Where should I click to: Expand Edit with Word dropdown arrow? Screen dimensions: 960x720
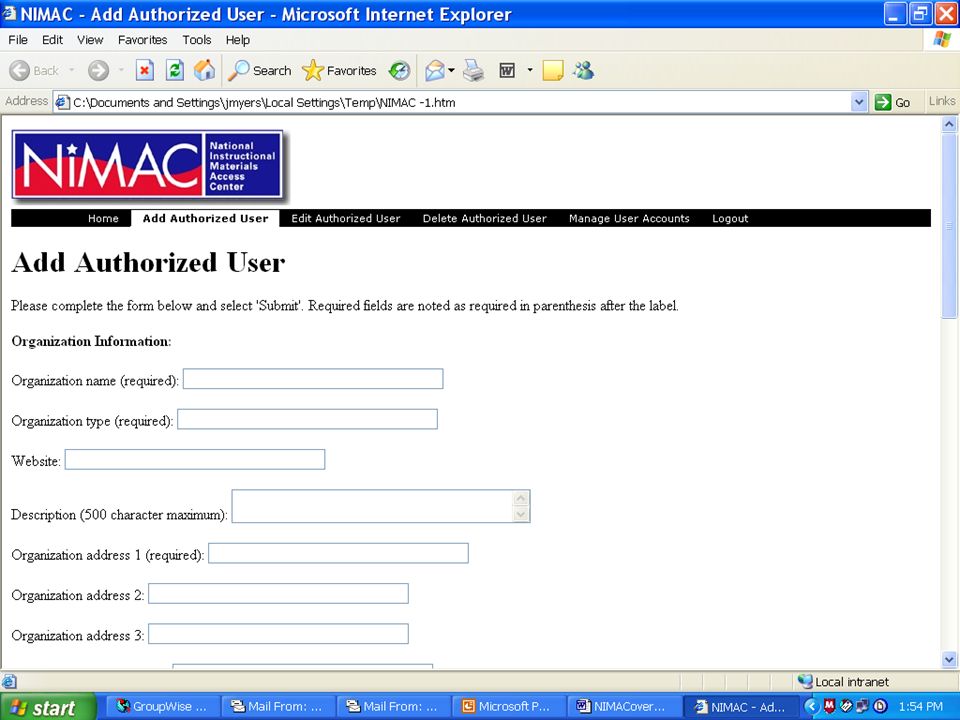(x=530, y=70)
